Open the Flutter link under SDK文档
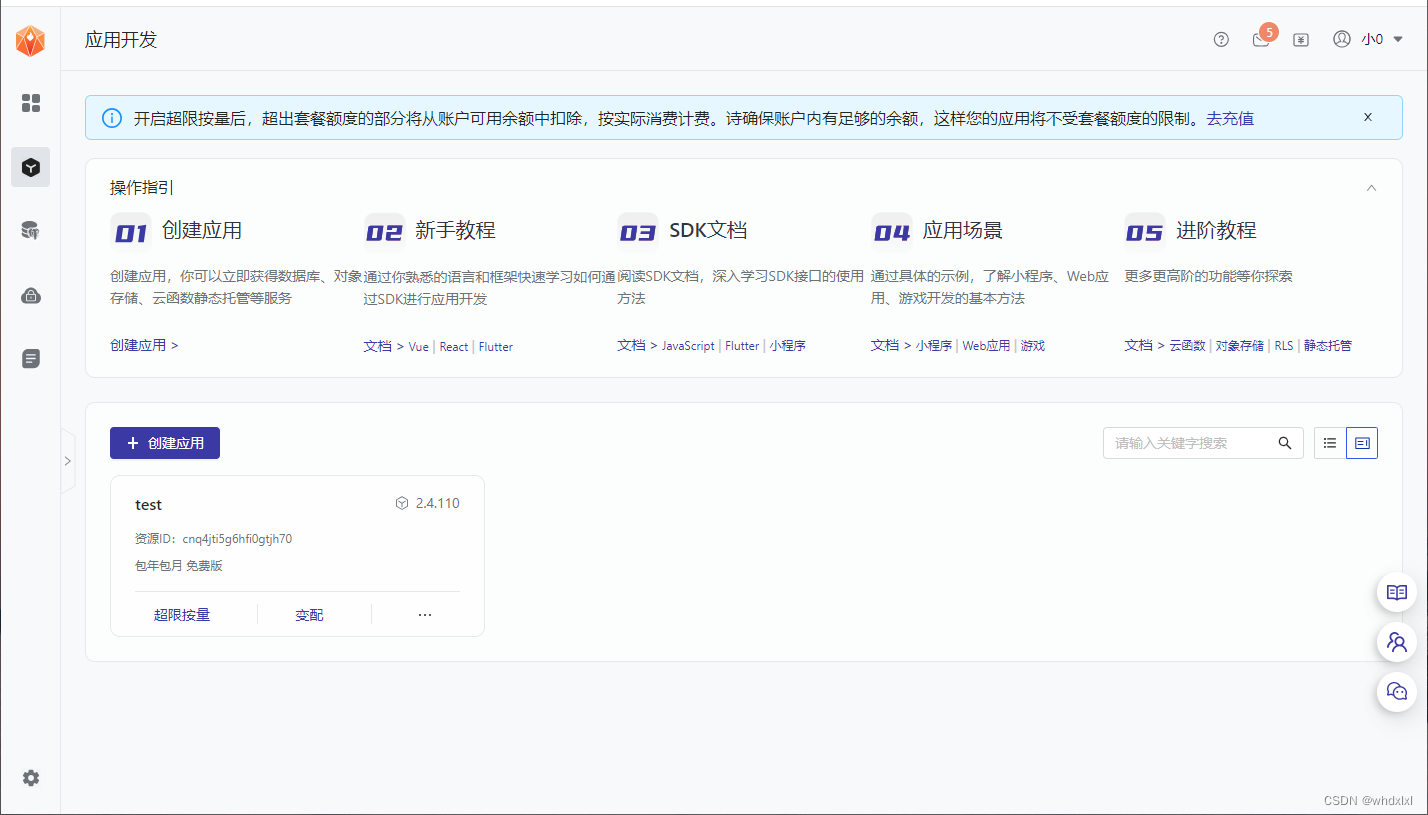1428x815 pixels. tap(742, 346)
